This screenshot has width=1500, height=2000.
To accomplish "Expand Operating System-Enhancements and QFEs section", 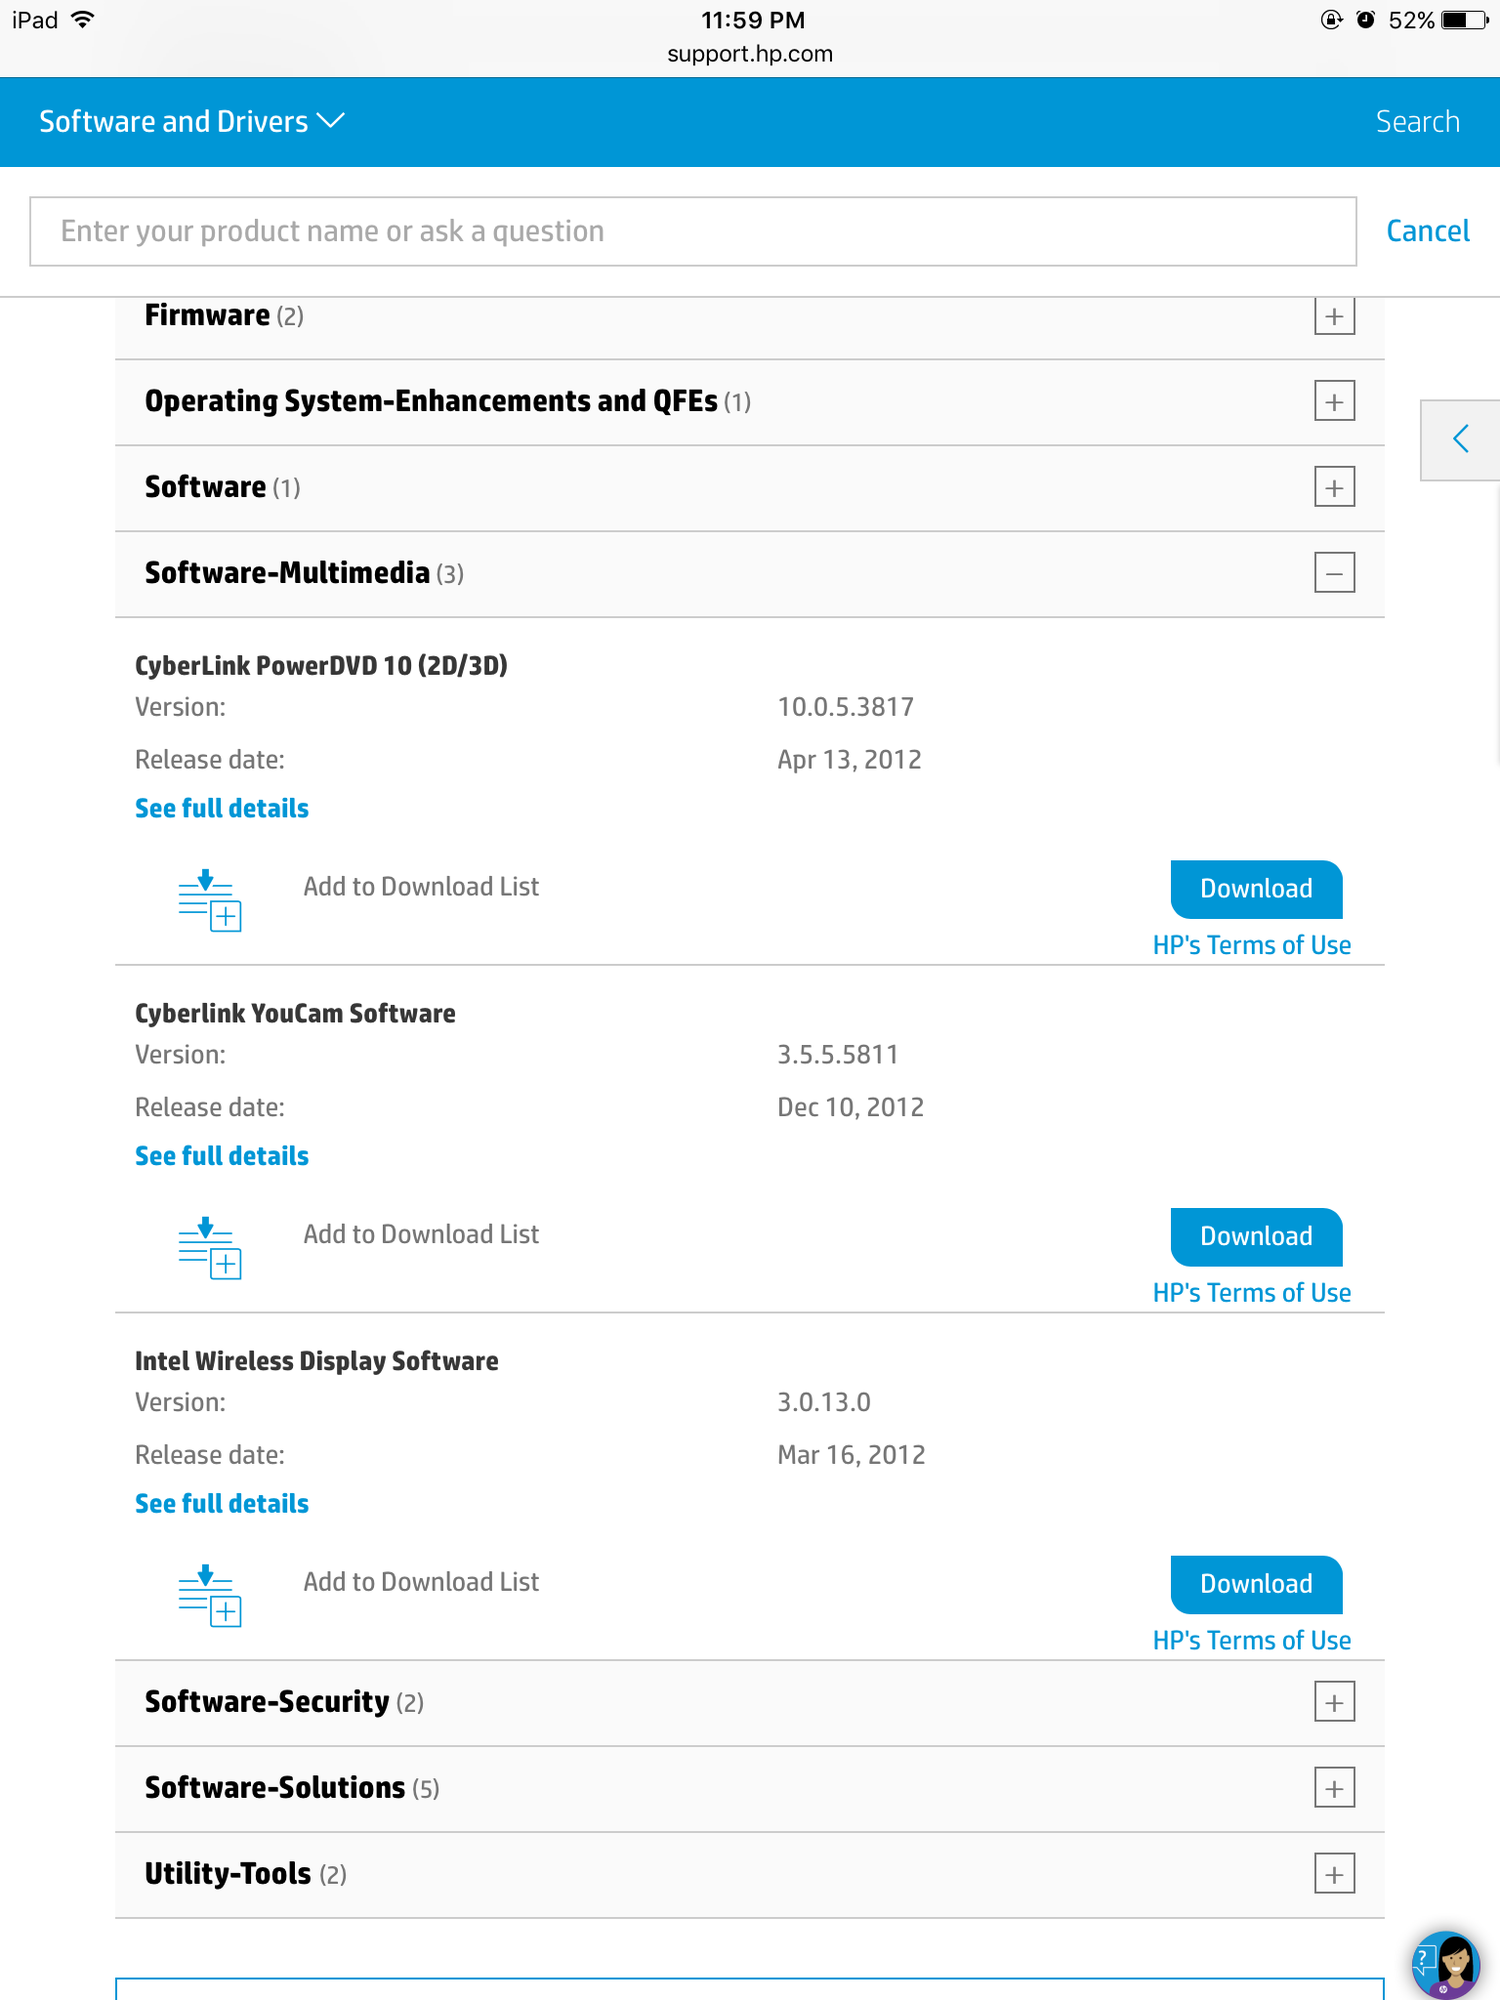I will click(1333, 401).
